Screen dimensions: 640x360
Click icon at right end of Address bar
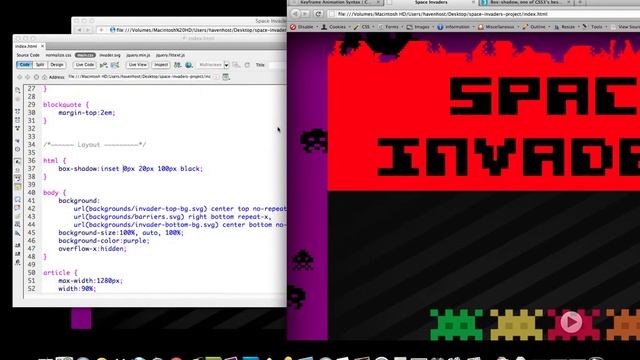(226, 77)
